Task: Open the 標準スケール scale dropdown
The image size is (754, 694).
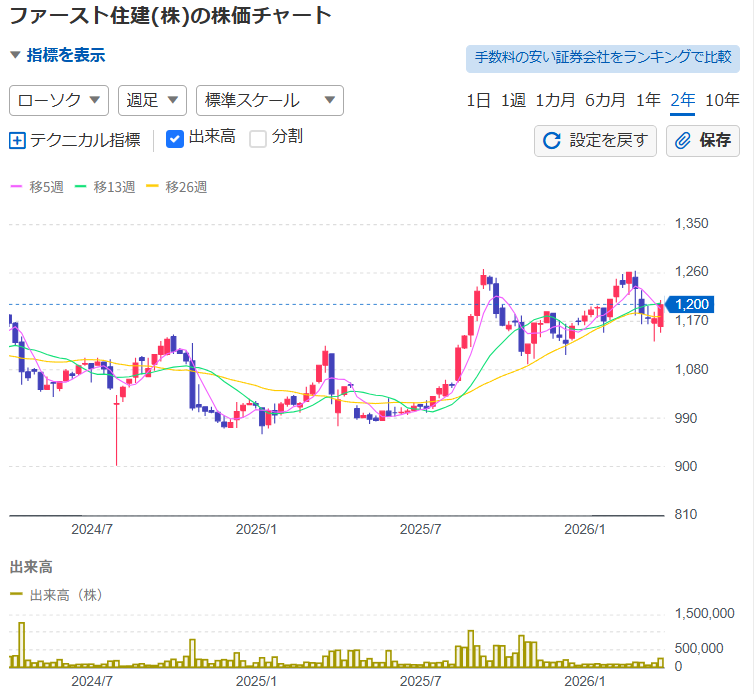Action: click(x=270, y=100)
